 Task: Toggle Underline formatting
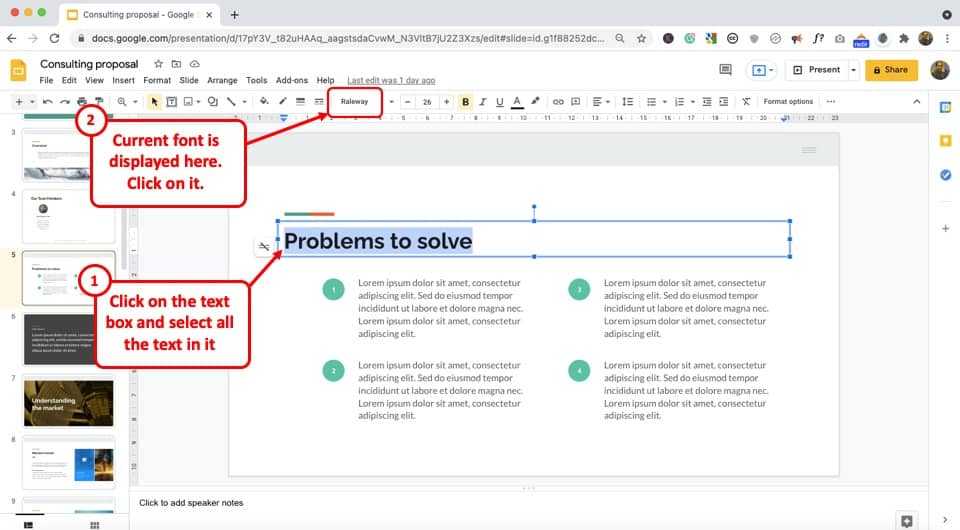click(499, 101)
